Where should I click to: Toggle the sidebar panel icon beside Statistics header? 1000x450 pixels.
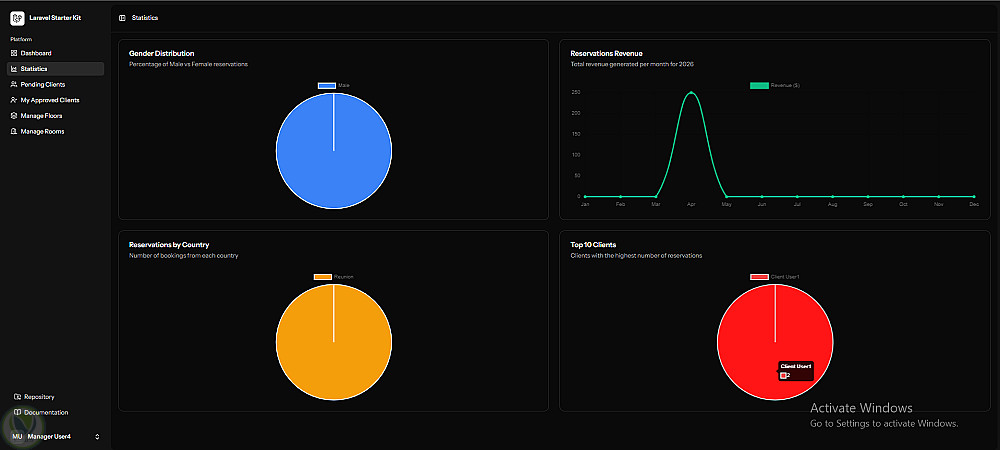pyautogui.click(x=122, y=18)
